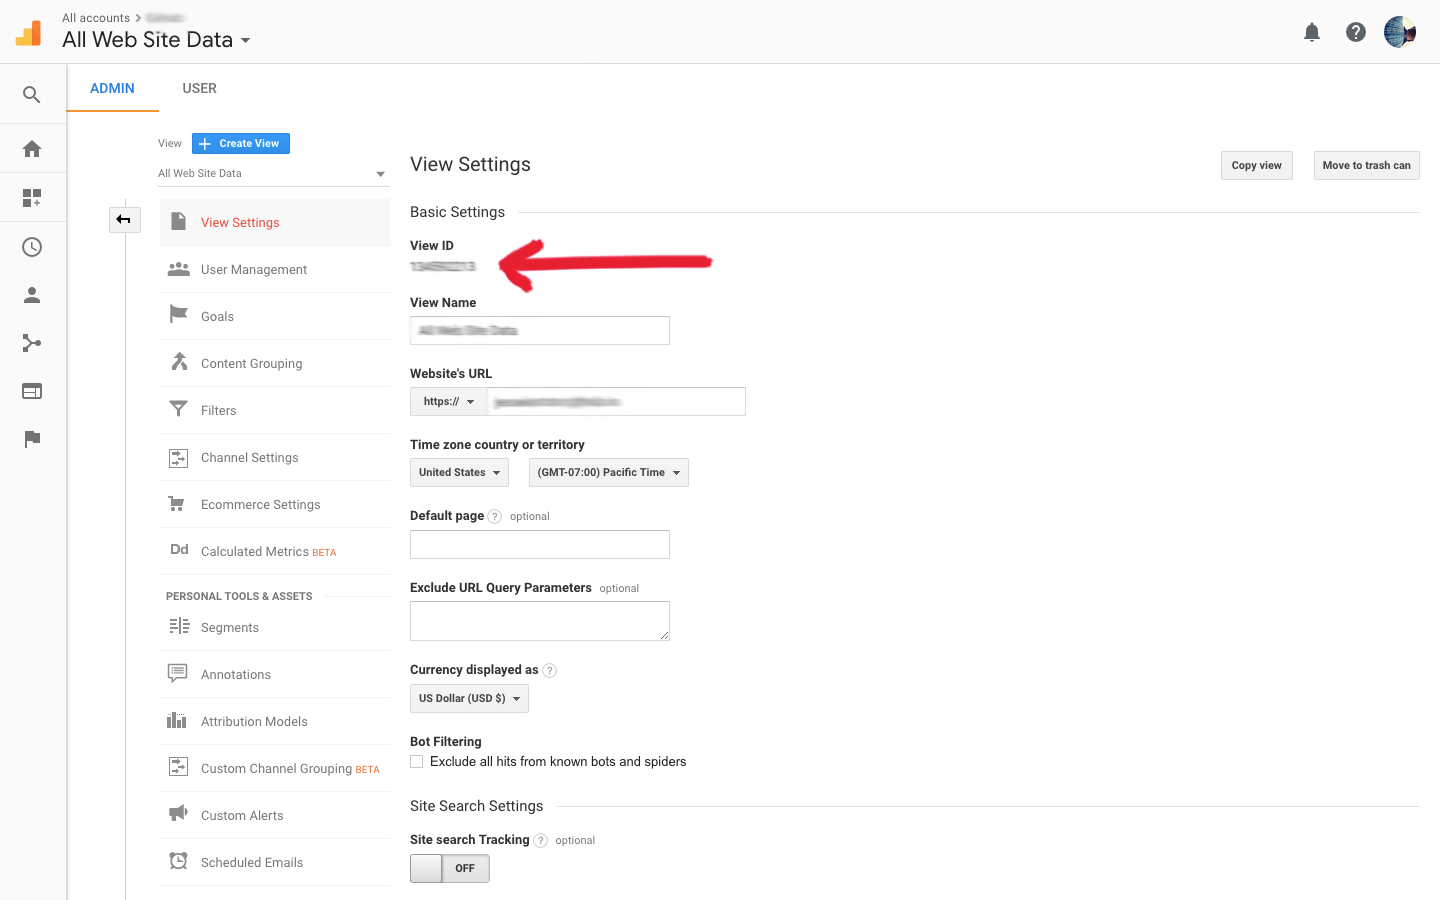Open the Pacific Time zone dropdown
Image resolution: width=1440 pixels, height=900 pixels.
pyautogui.click(x=608, y=473)
